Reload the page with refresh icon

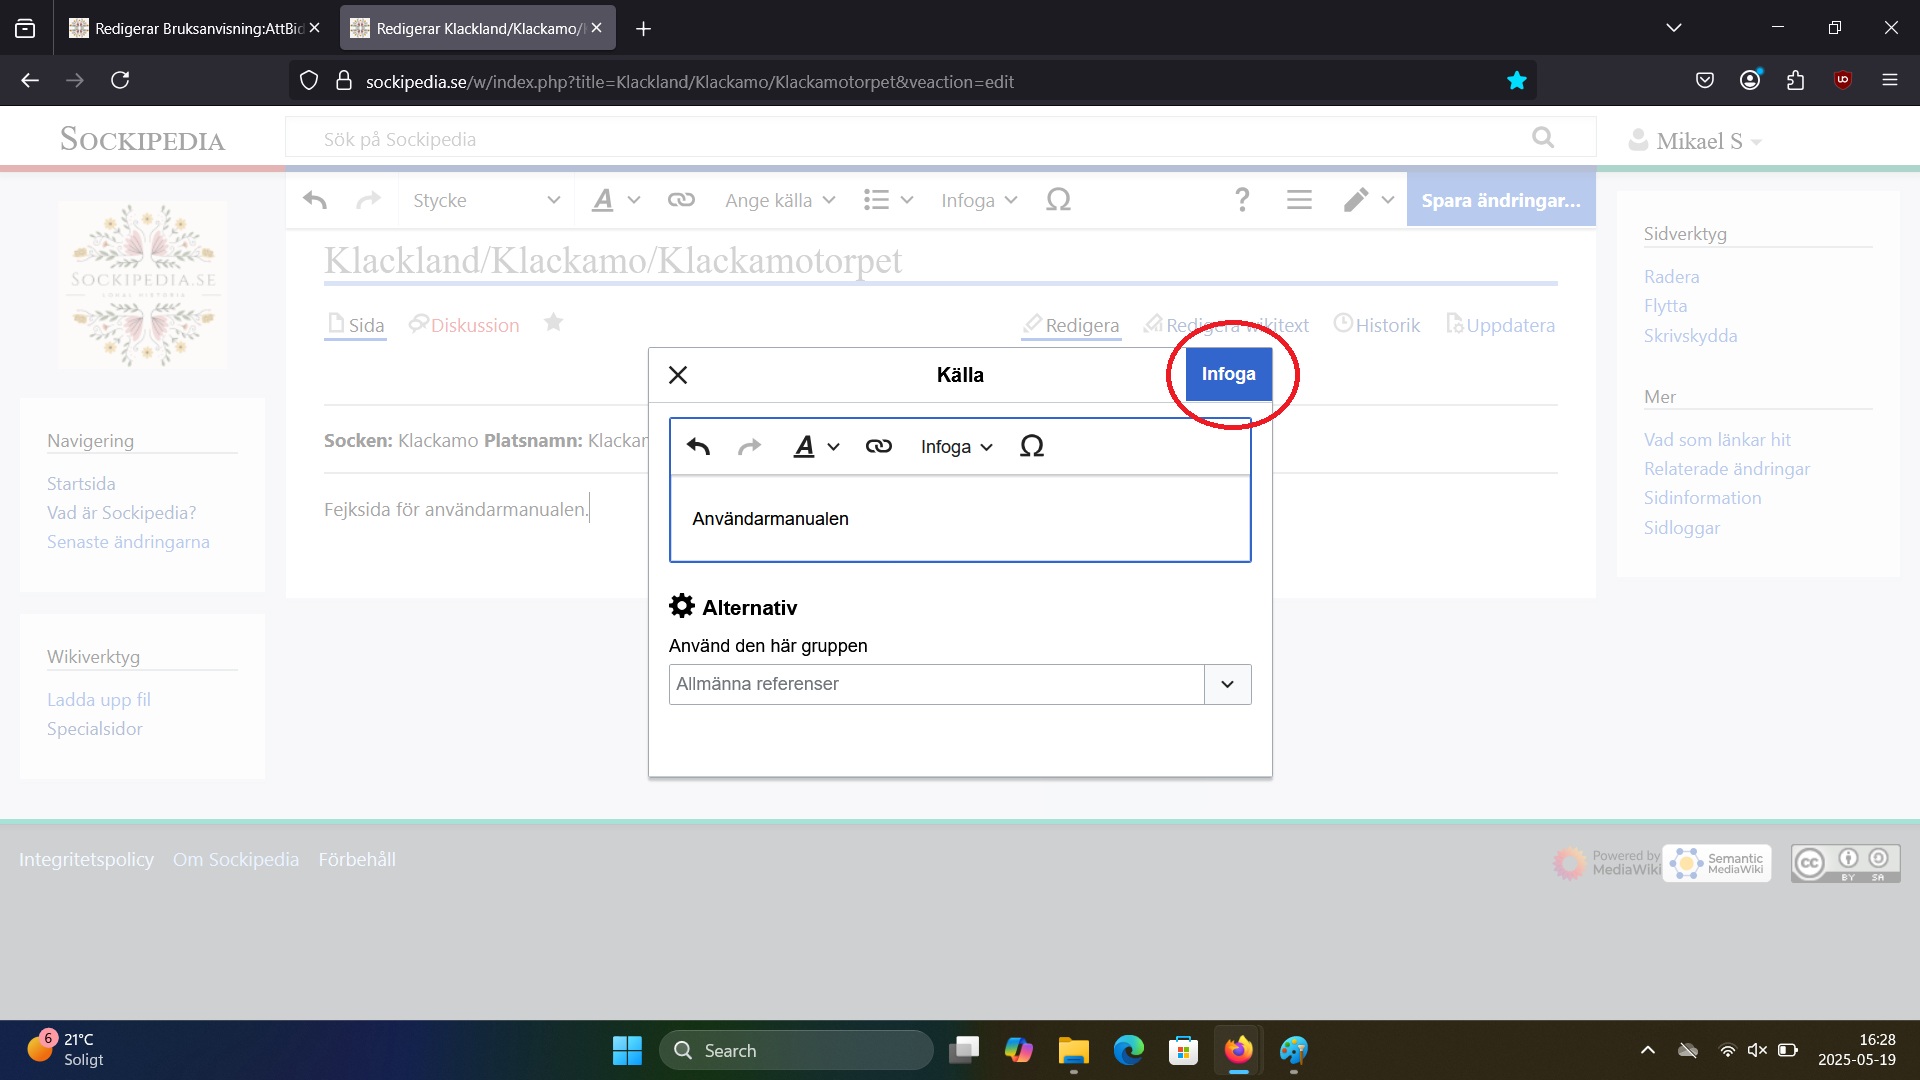click(120, 80)
